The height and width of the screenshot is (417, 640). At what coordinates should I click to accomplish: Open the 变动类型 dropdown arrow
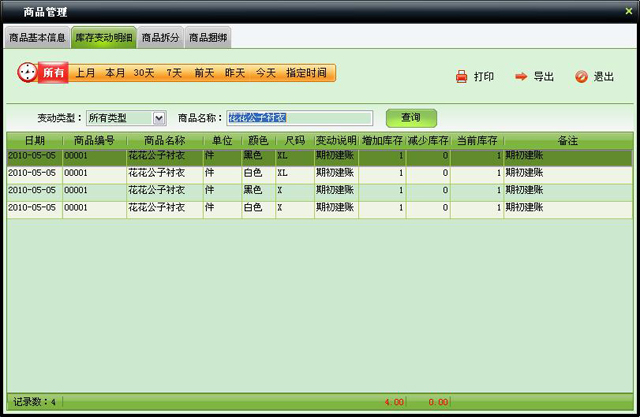158,118
